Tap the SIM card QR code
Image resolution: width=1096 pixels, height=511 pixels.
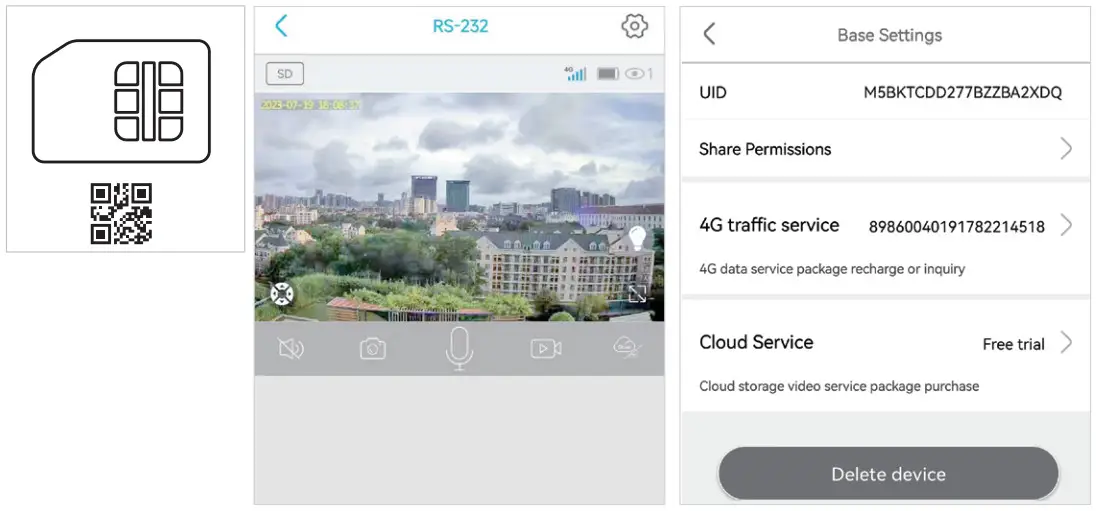(x=121, y=214)
